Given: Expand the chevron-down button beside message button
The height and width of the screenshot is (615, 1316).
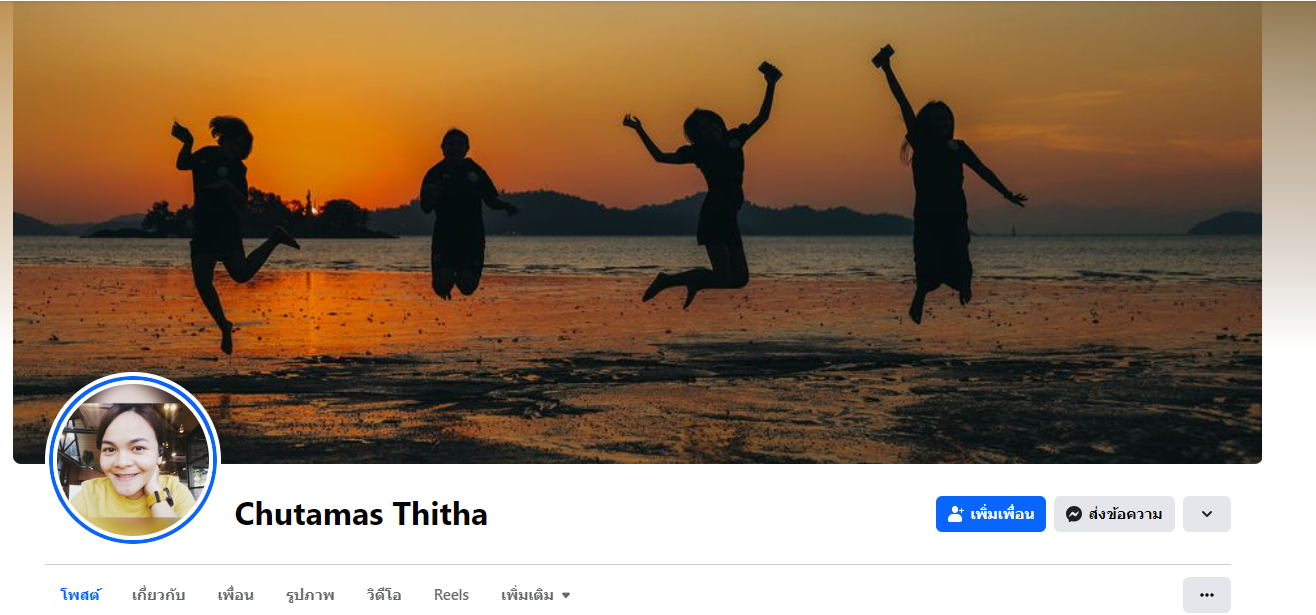Looking at the screenshot, I should point(1206,514).
